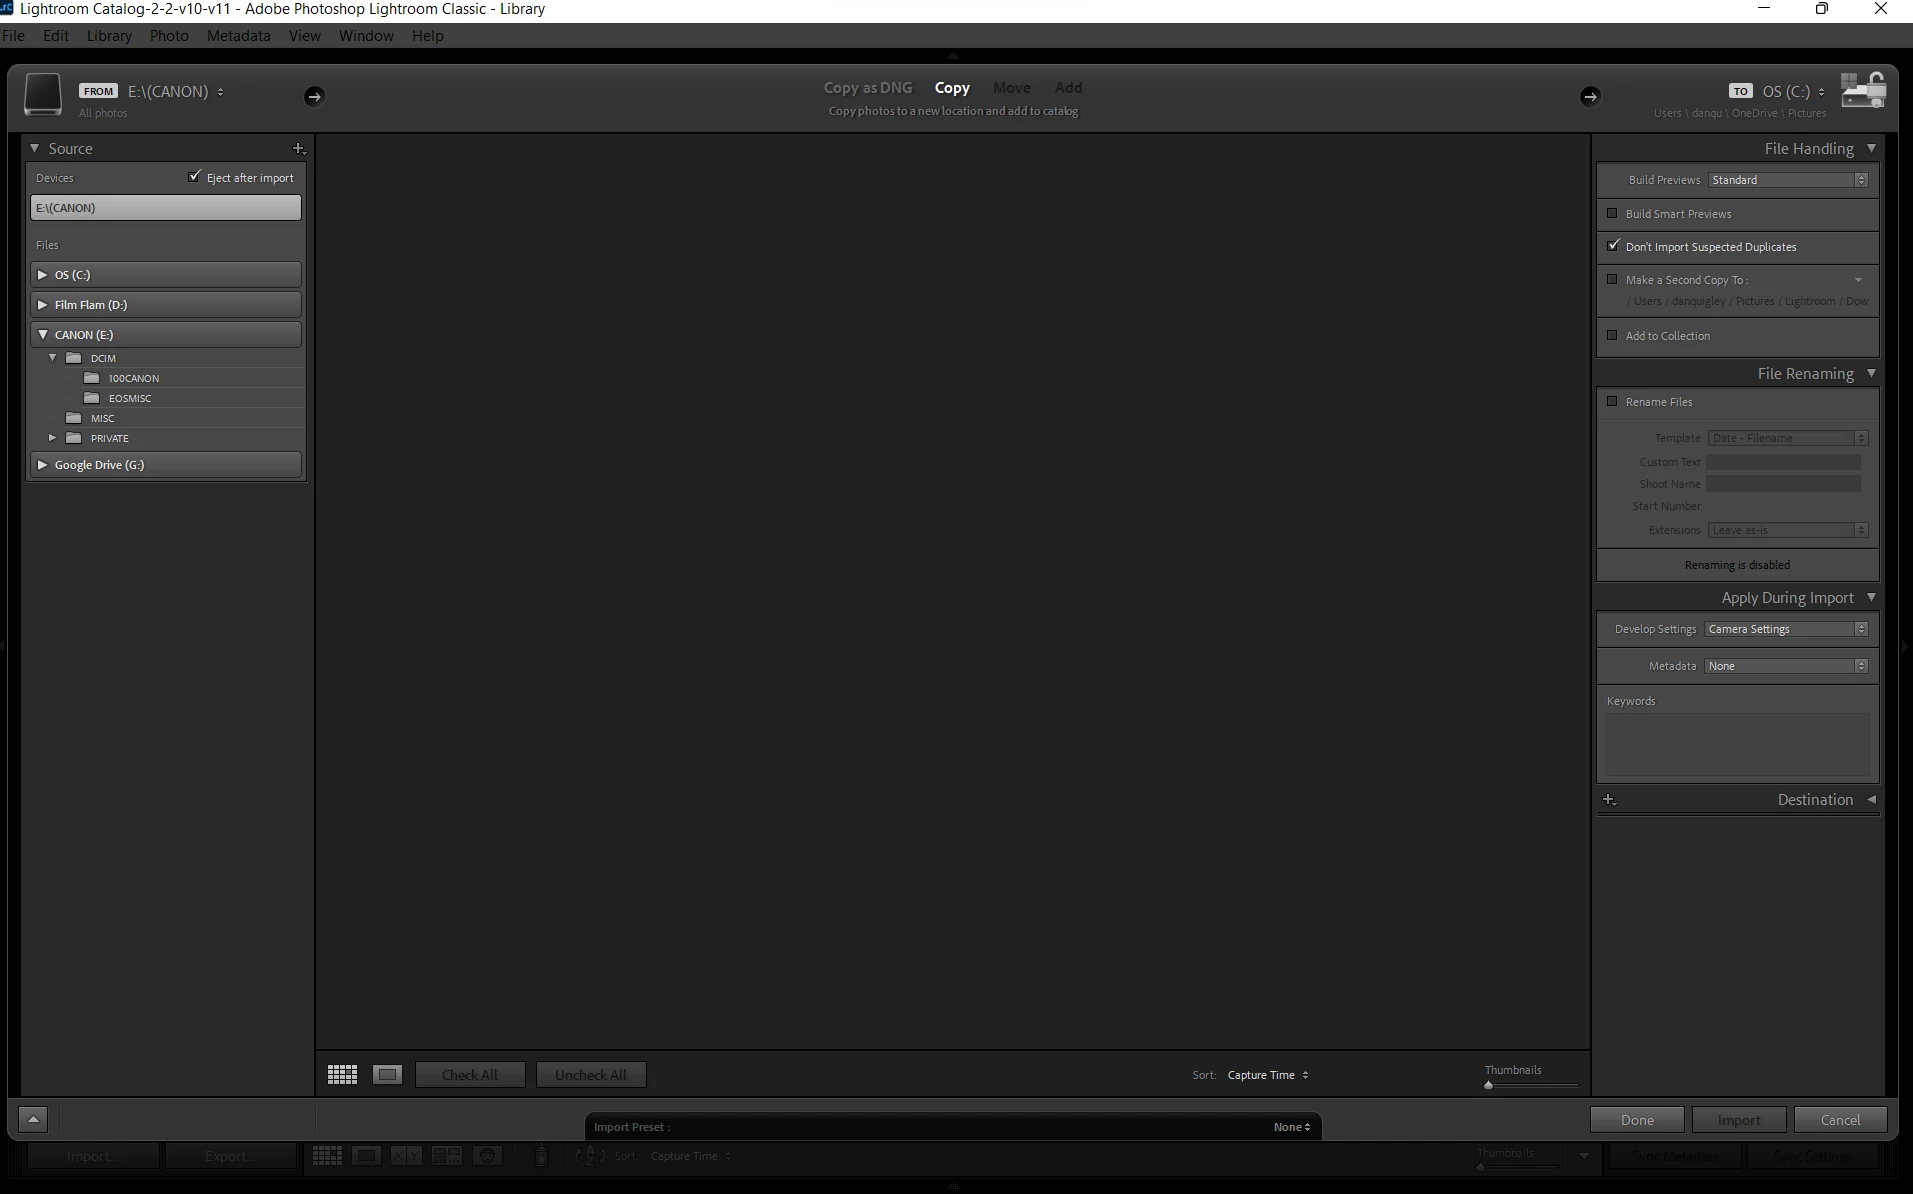Click the Uncheck All button
The width and height of the screenshot is (1913, 1194).
tap(591, 1074)
